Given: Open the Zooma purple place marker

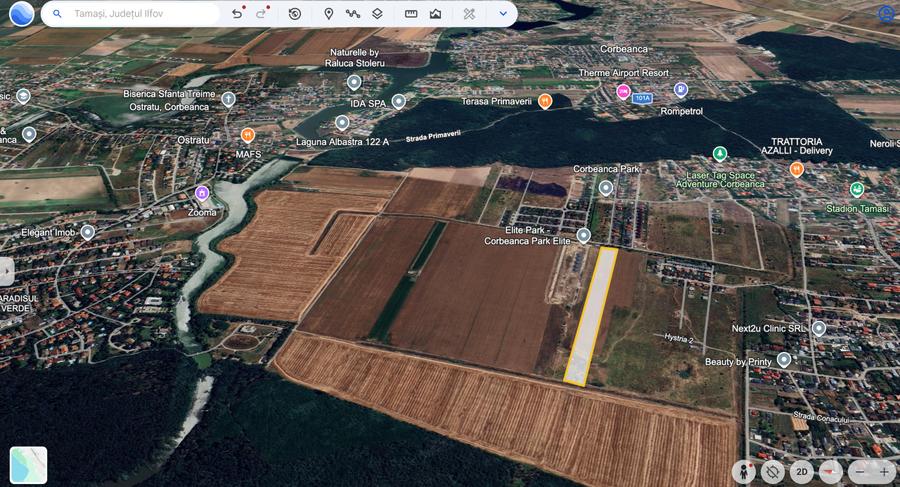Looking at the screenshot, I should pos(201,193).
